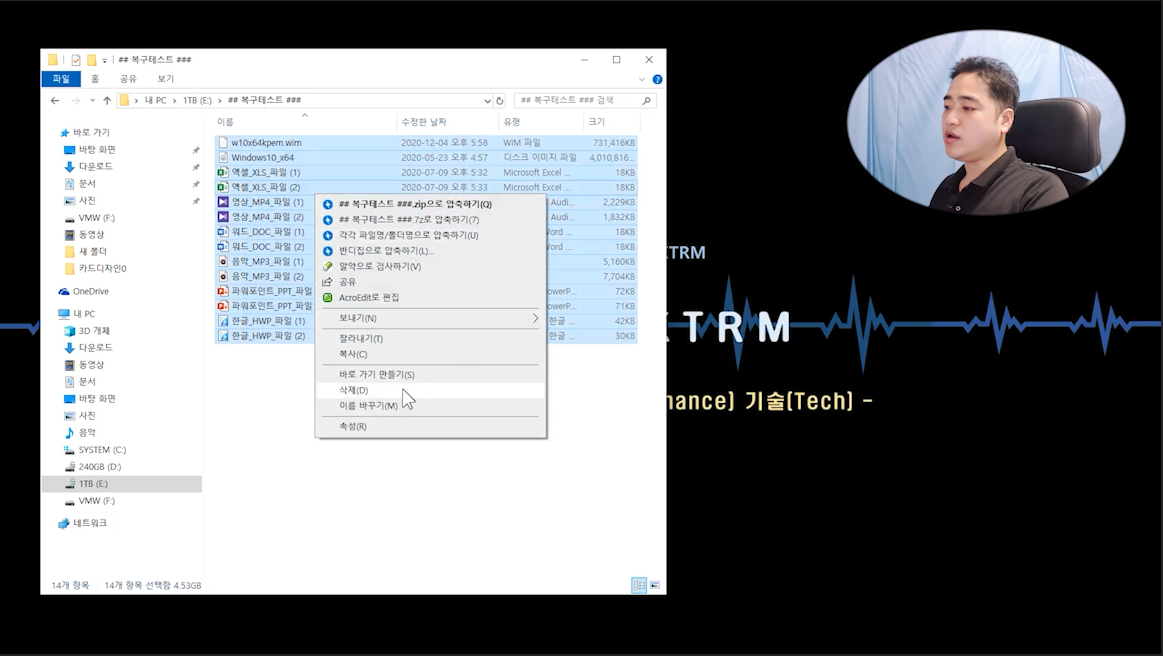Viewport: 1163px width, 656px height.
Task: Click the breadcrumb chevron after 1TB (E:)
Action: [220, 100]
